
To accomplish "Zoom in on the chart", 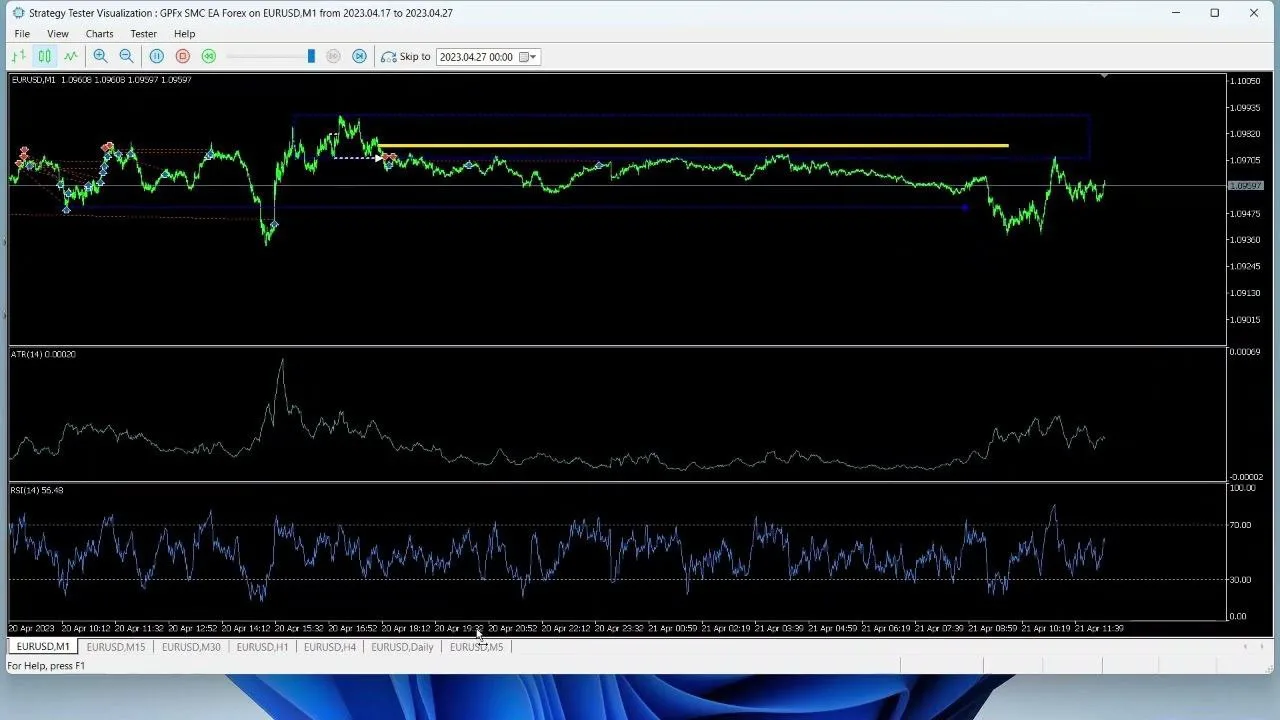I will pyautogui.click(x=100, y=57).
